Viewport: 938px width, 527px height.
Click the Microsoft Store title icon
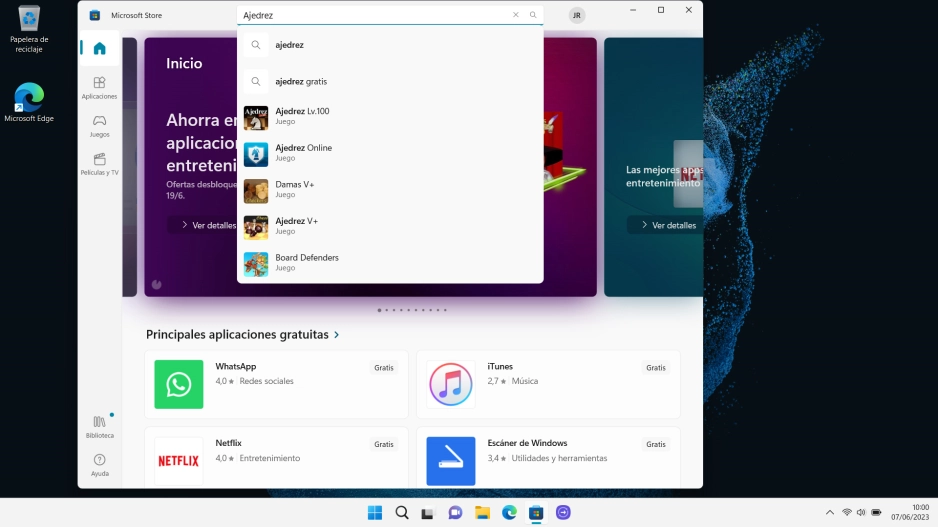[x=95, y=16]
